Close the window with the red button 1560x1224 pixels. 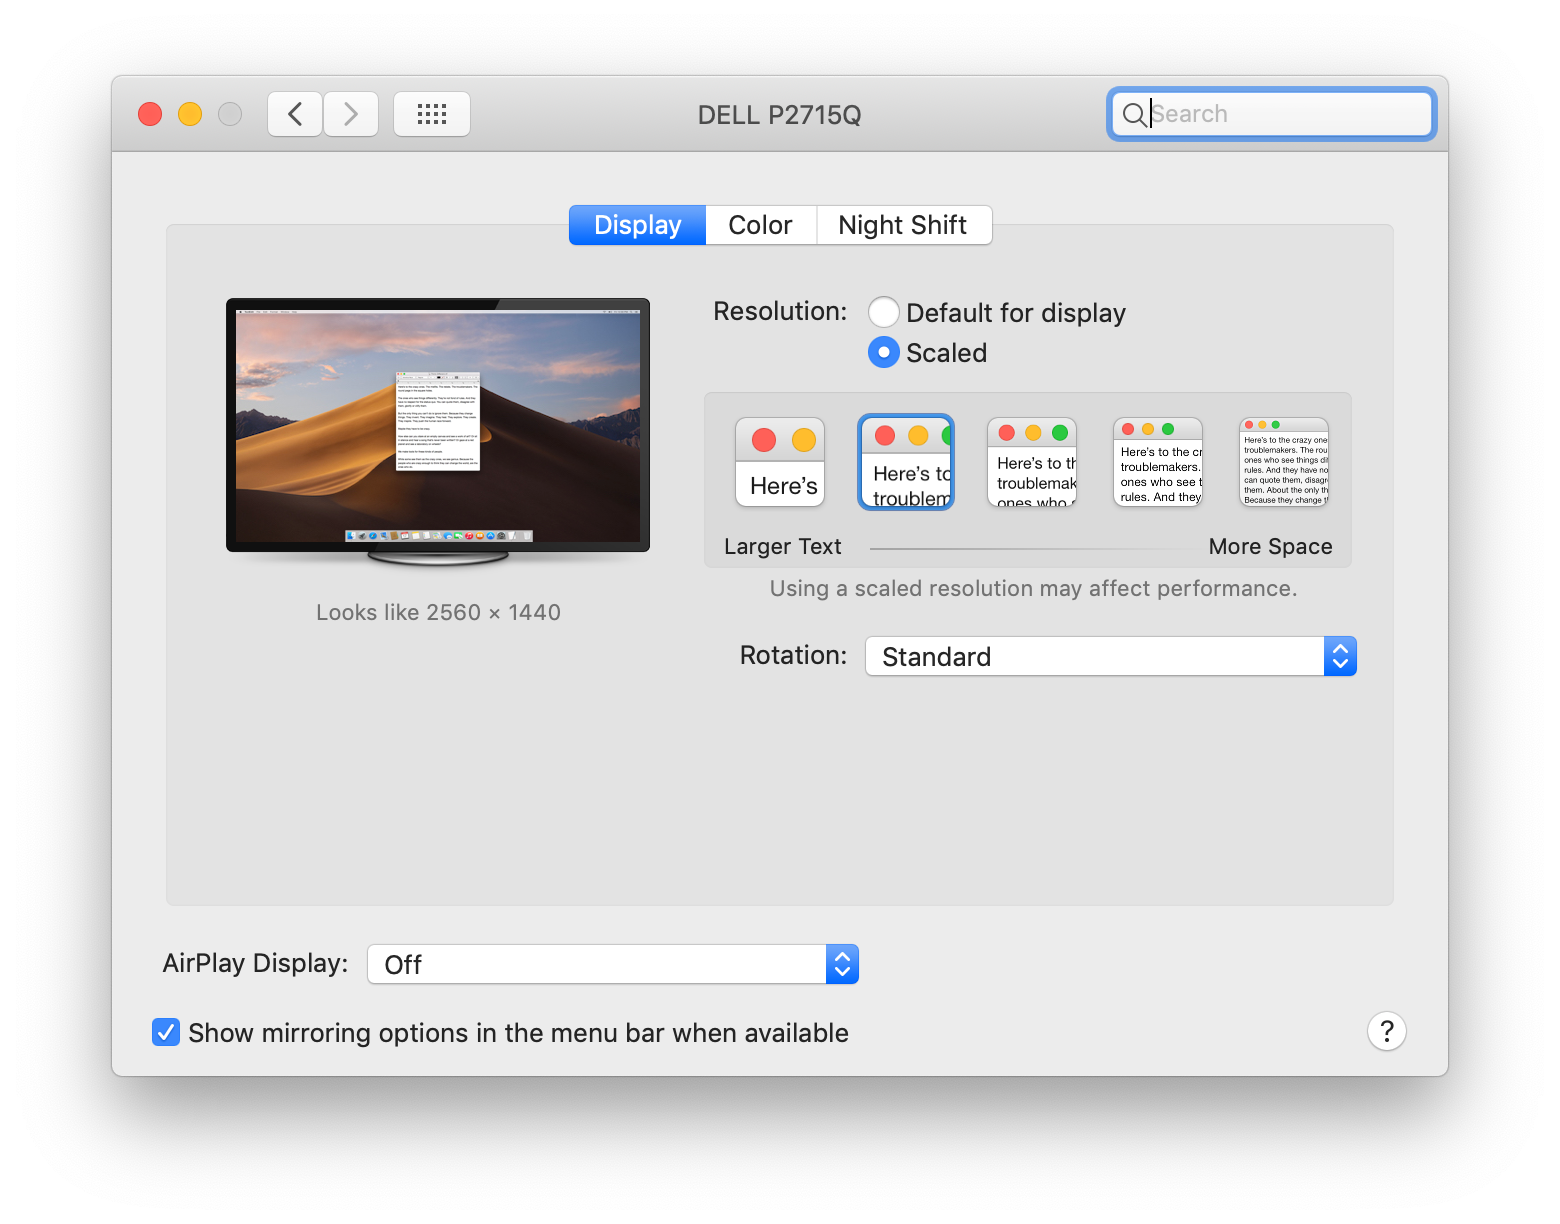point(150,114)
